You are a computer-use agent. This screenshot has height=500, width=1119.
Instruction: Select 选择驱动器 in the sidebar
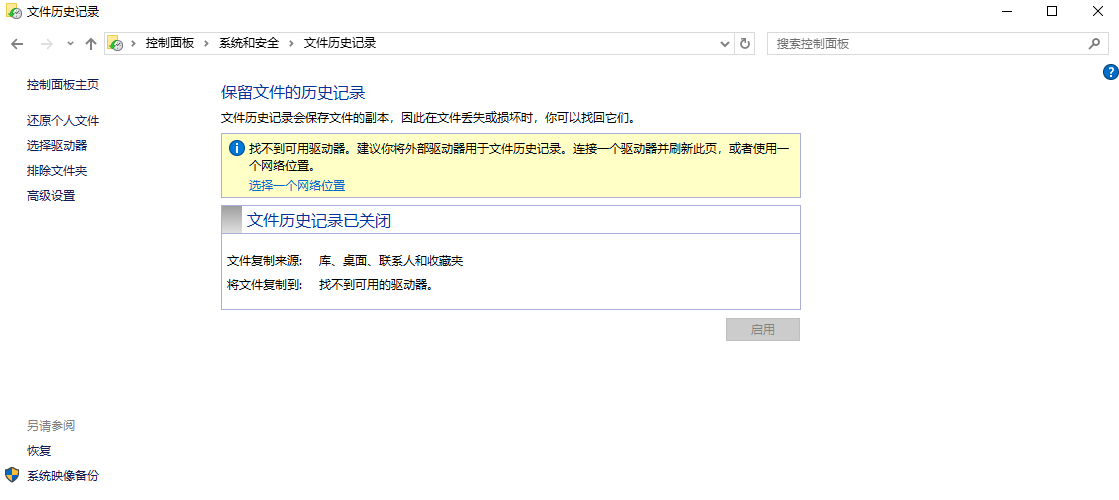point(57,146)
